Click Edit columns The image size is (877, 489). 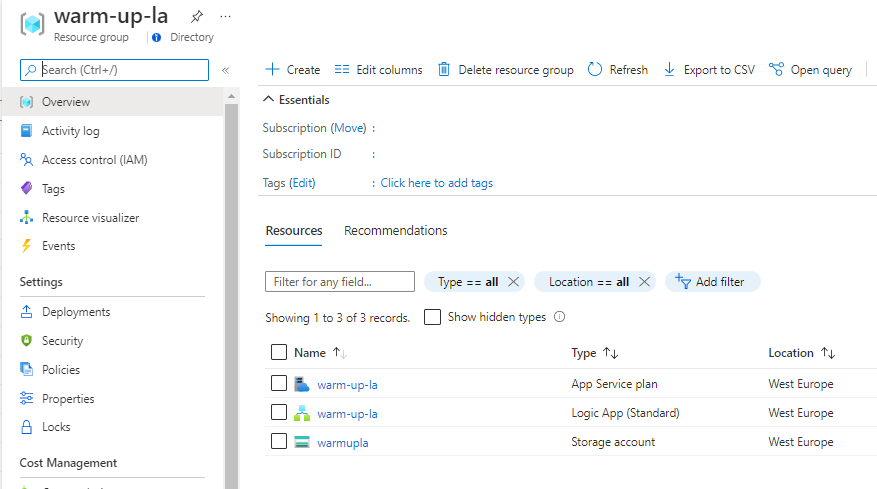click(x=379, y=70)
